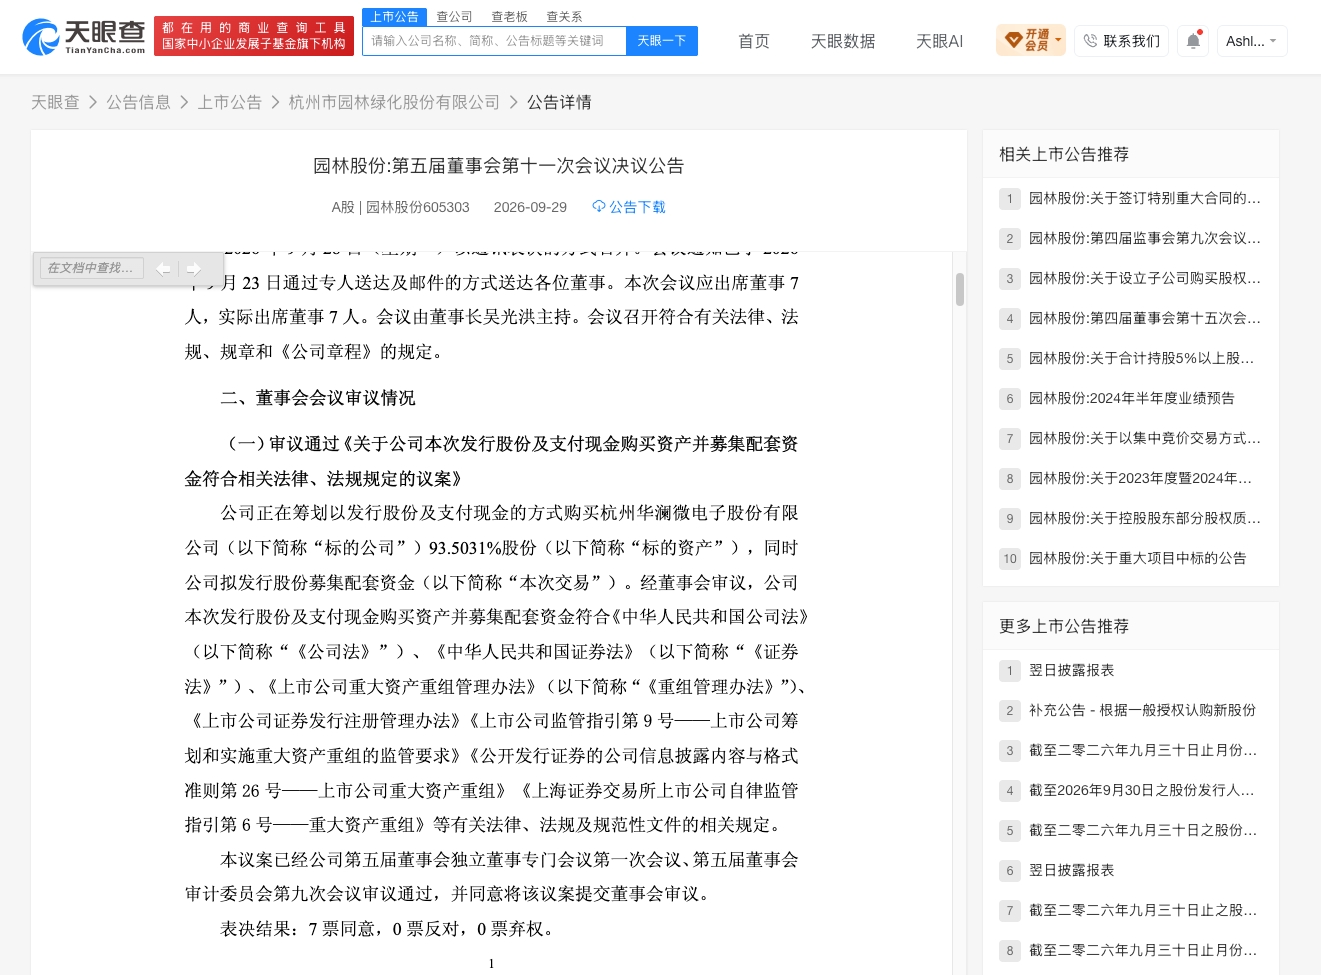Viewport: 1321px width, 975px height.
Task: Click the document vertical scrollbar thumb
Action: pos(960,289)
